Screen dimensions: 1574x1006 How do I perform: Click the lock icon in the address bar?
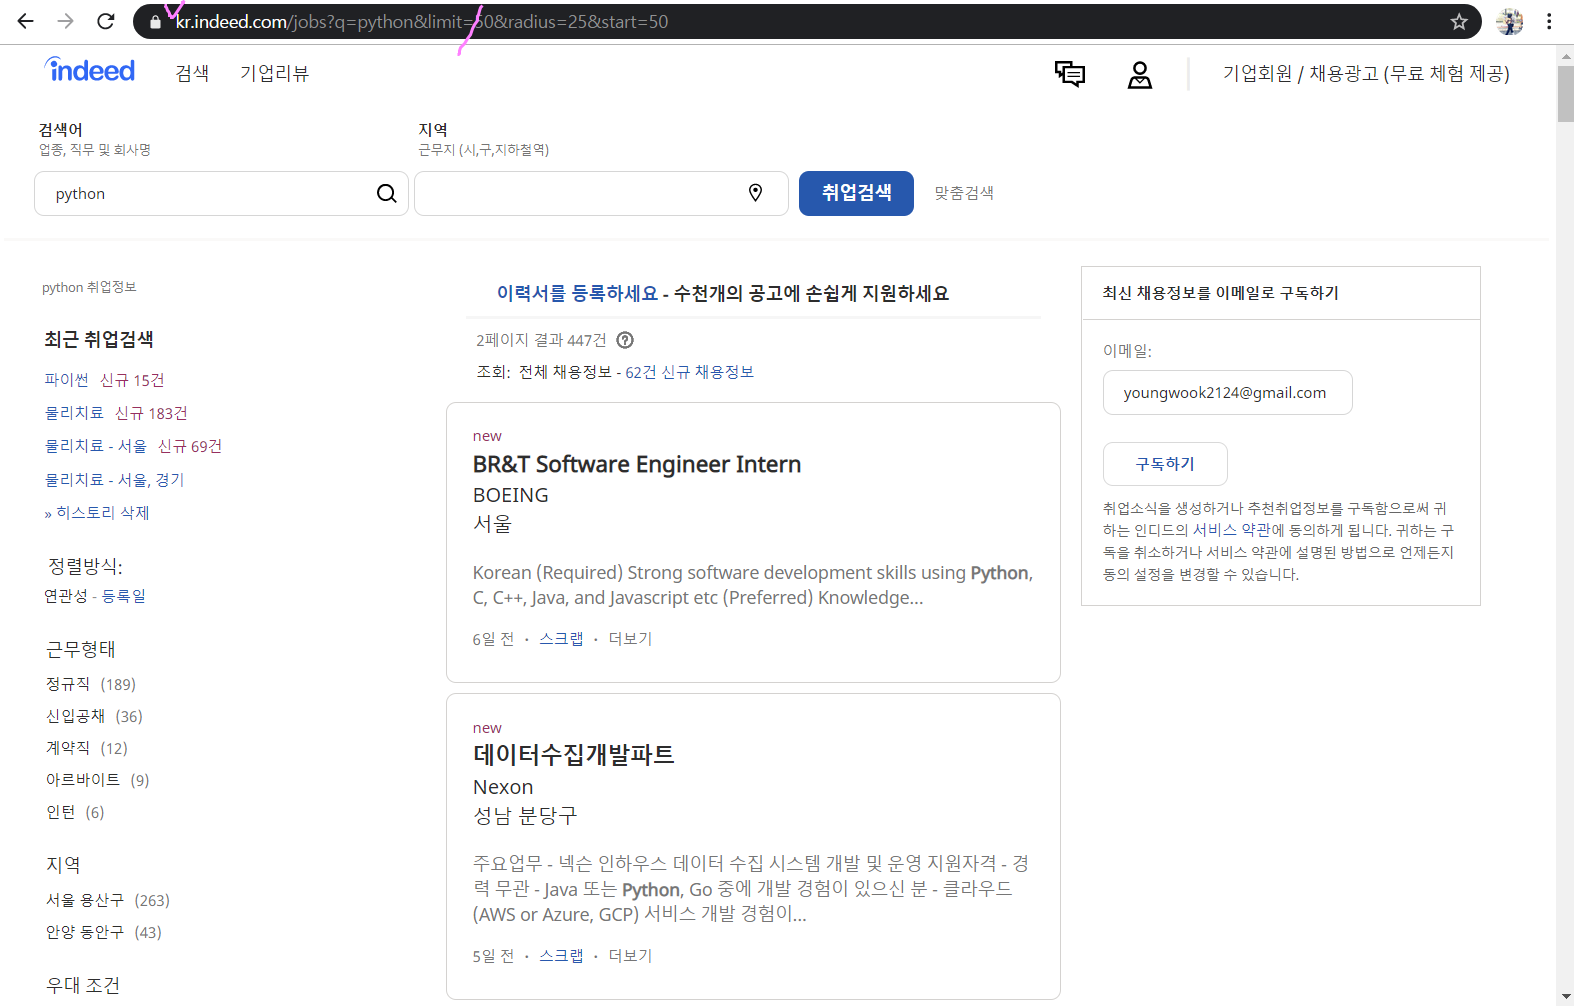pos(155,21)
